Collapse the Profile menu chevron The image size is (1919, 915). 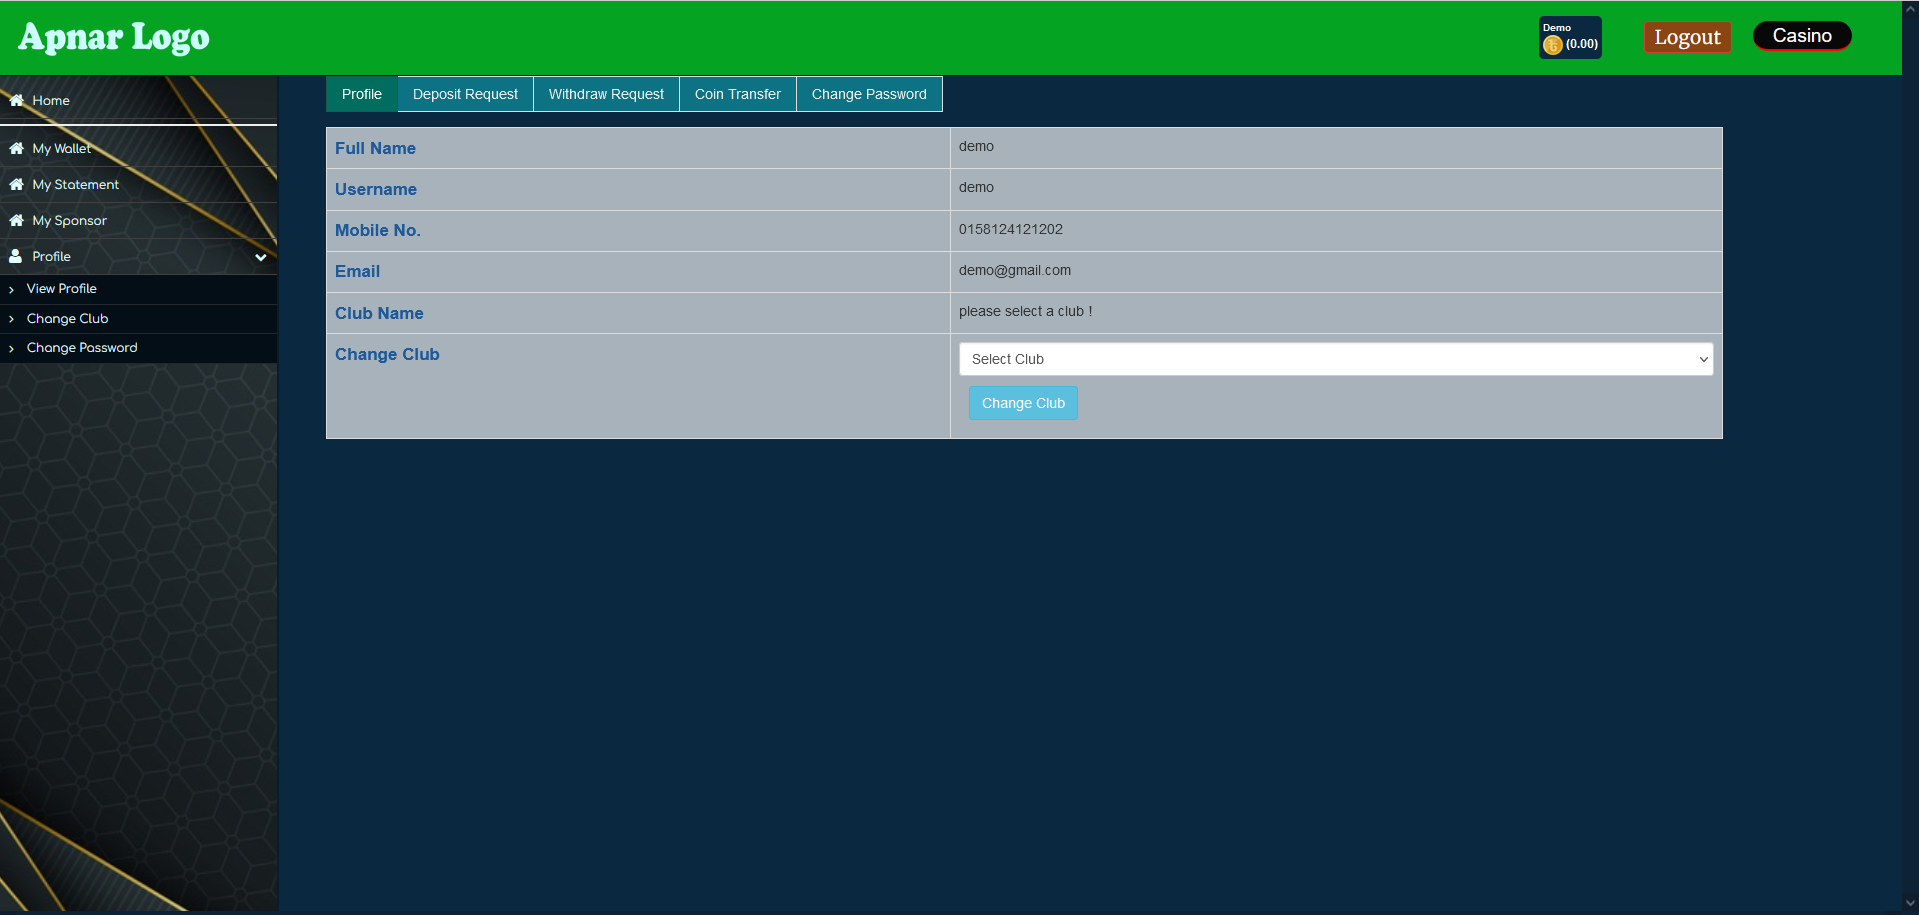coord(261,257)
